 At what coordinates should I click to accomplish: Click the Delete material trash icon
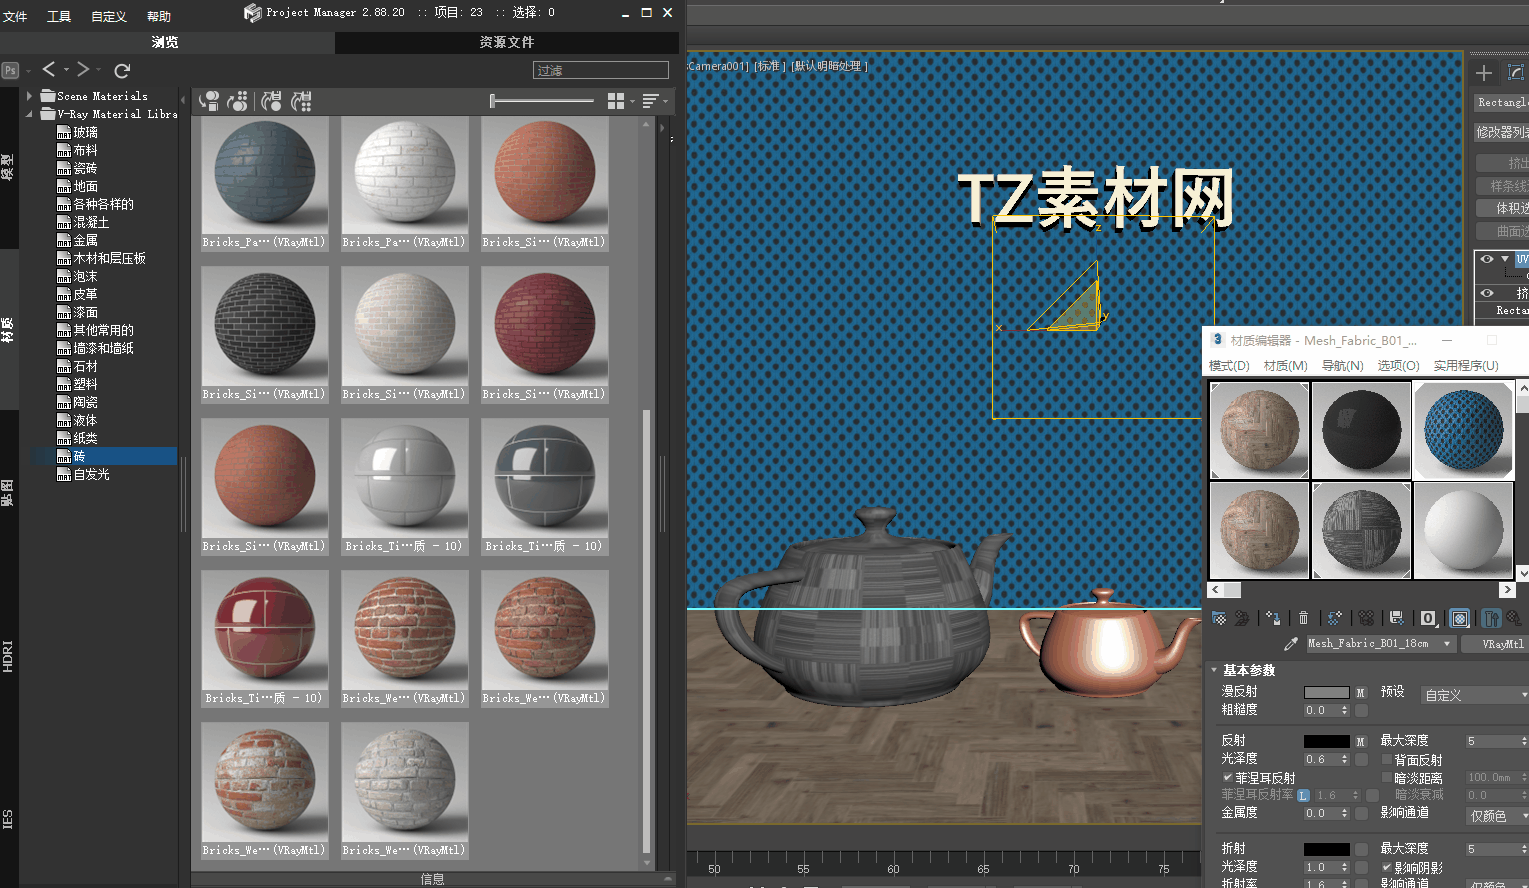pos(1303,618)
